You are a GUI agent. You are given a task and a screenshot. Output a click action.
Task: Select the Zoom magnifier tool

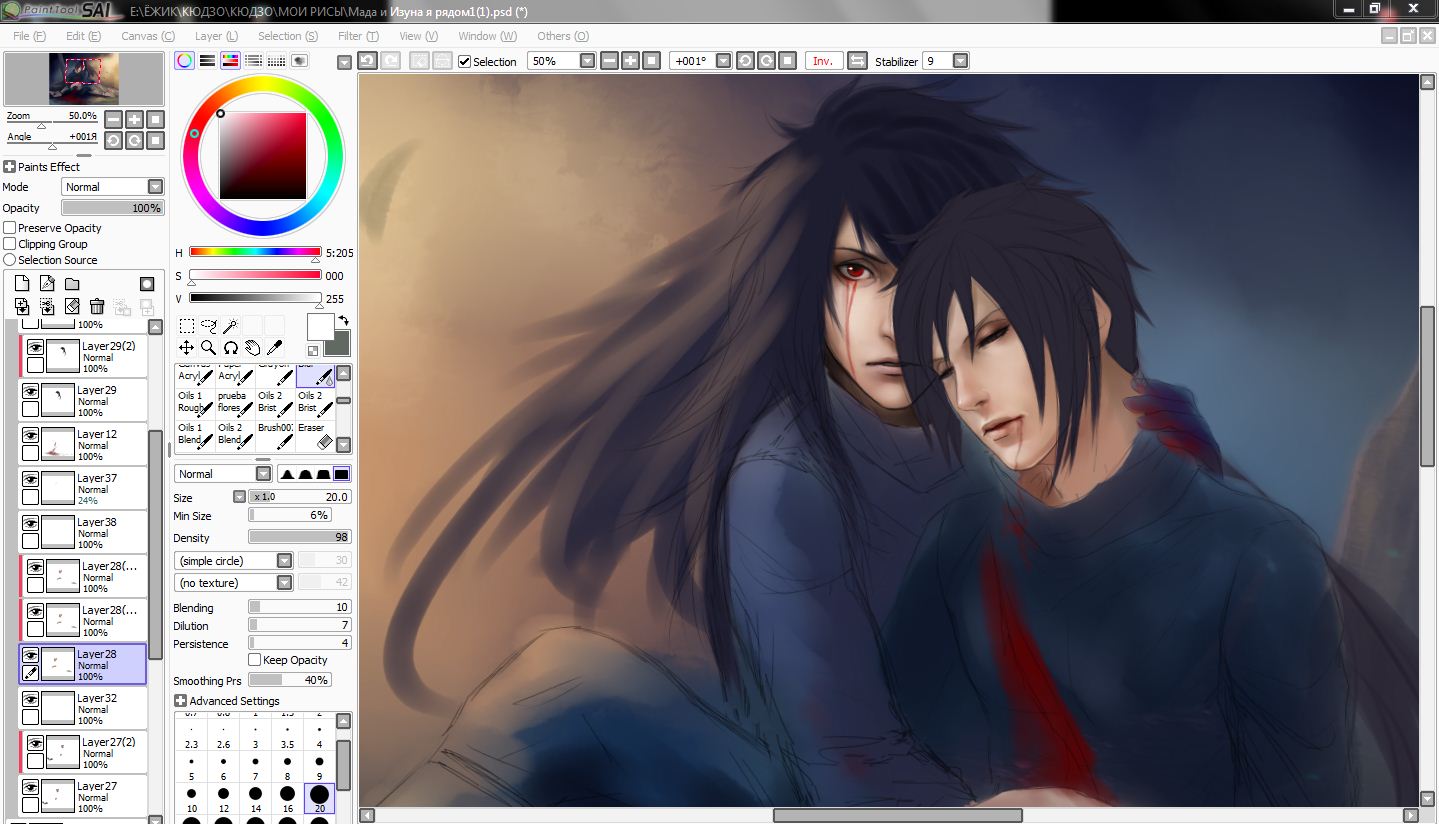pyautogui.click(x=209, y=348)
